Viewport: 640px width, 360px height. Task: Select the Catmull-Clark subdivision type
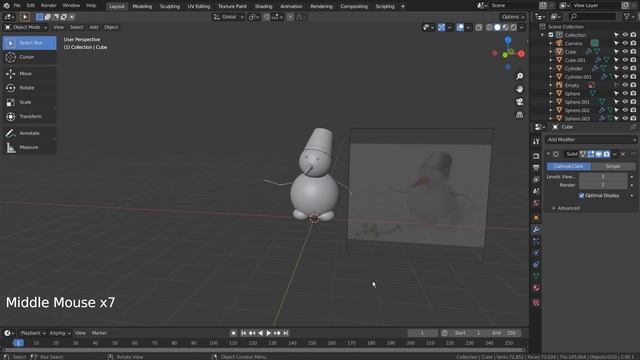pyautogui.click(x=569, y=166)
